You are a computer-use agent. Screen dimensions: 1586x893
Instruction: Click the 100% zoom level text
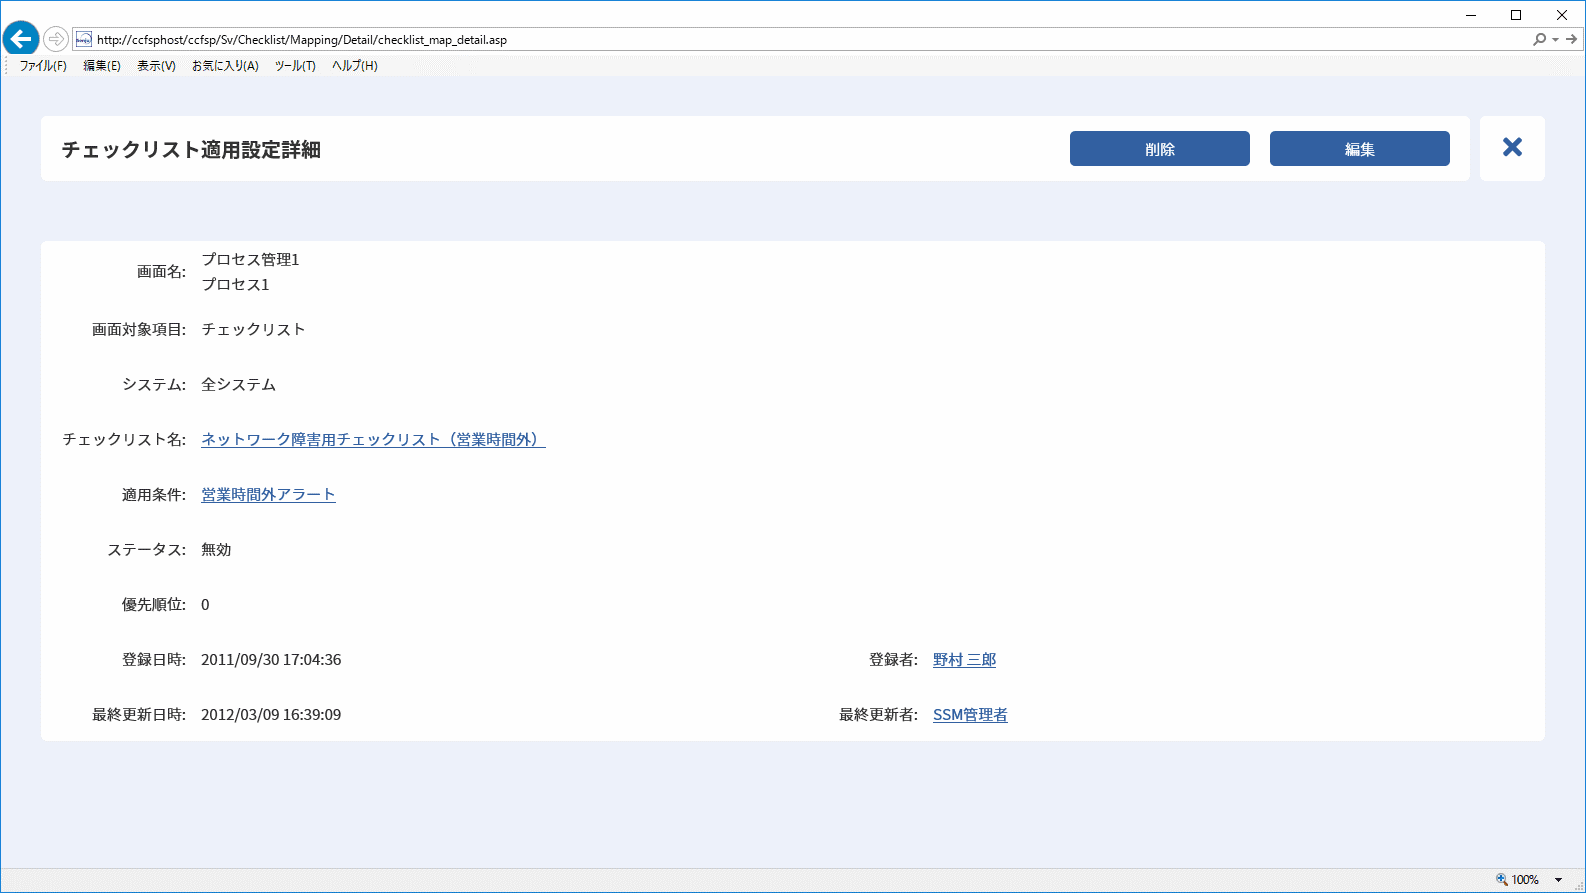(x=1525, y=880)
